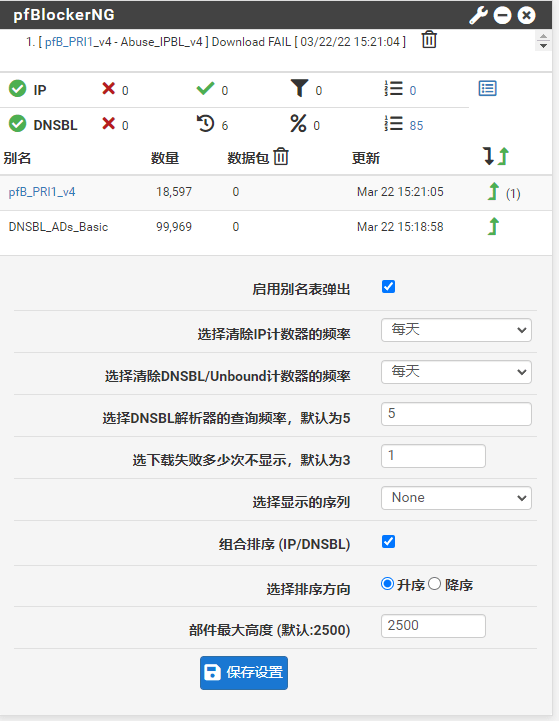Viewport: 559px width, 721px height.
Task: Select the 升序 radio button
Action: (388, 584)
